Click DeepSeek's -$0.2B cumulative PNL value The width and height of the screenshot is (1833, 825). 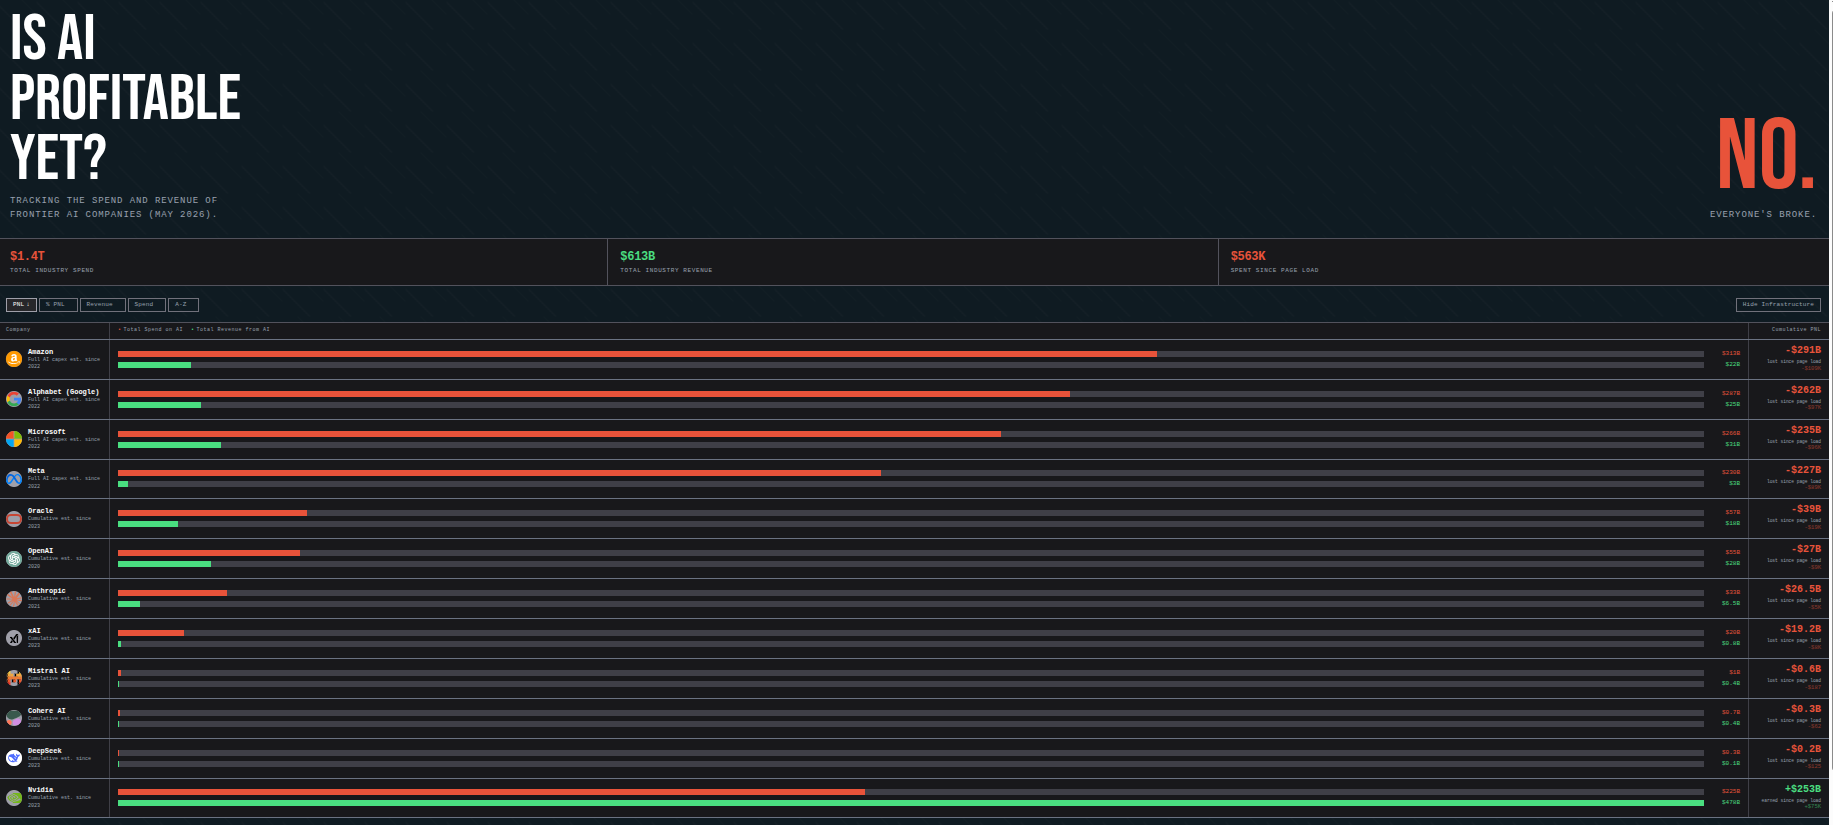1803,749
